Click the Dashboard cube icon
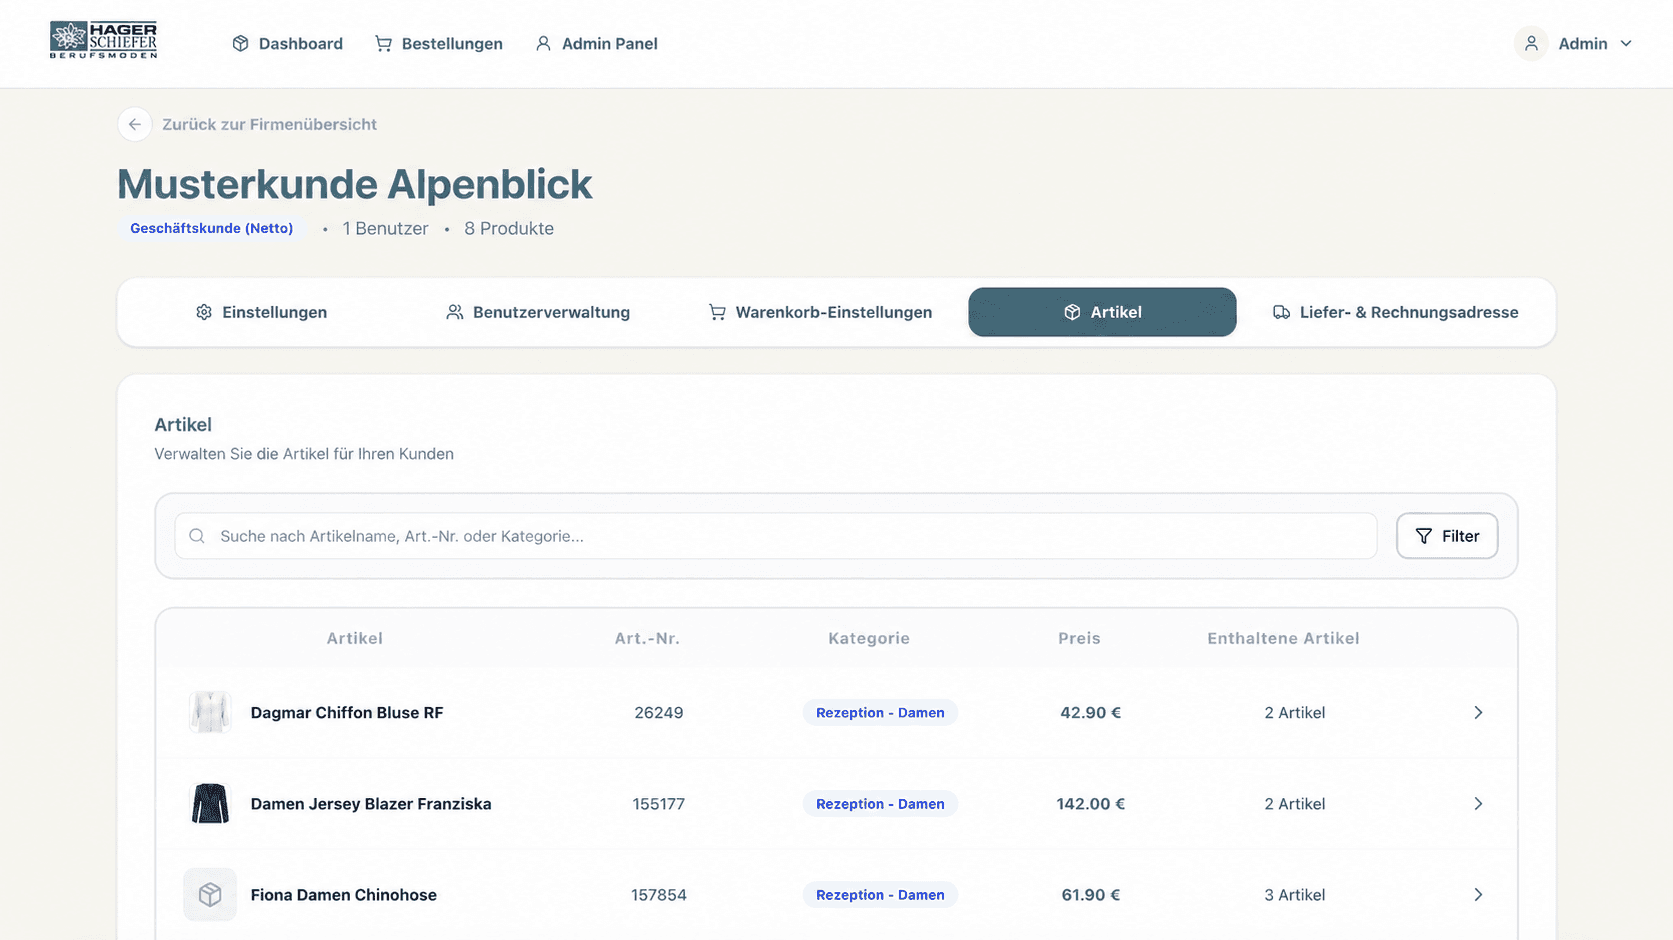This screenshot has height=940, width=1673. point(240,44)
